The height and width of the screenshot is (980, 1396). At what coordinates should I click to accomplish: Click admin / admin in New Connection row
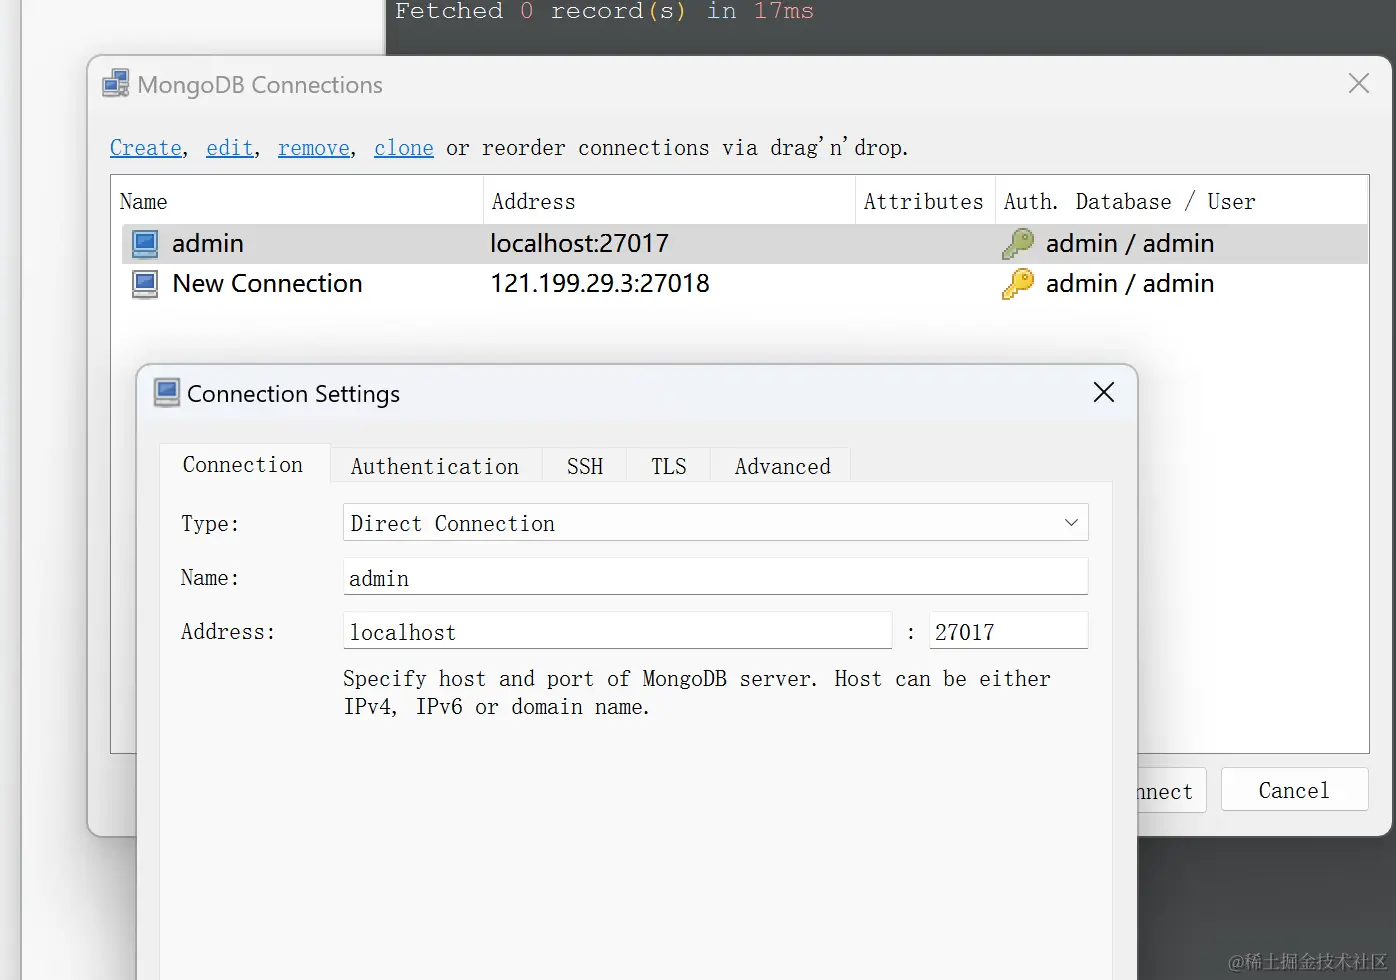1130,284
